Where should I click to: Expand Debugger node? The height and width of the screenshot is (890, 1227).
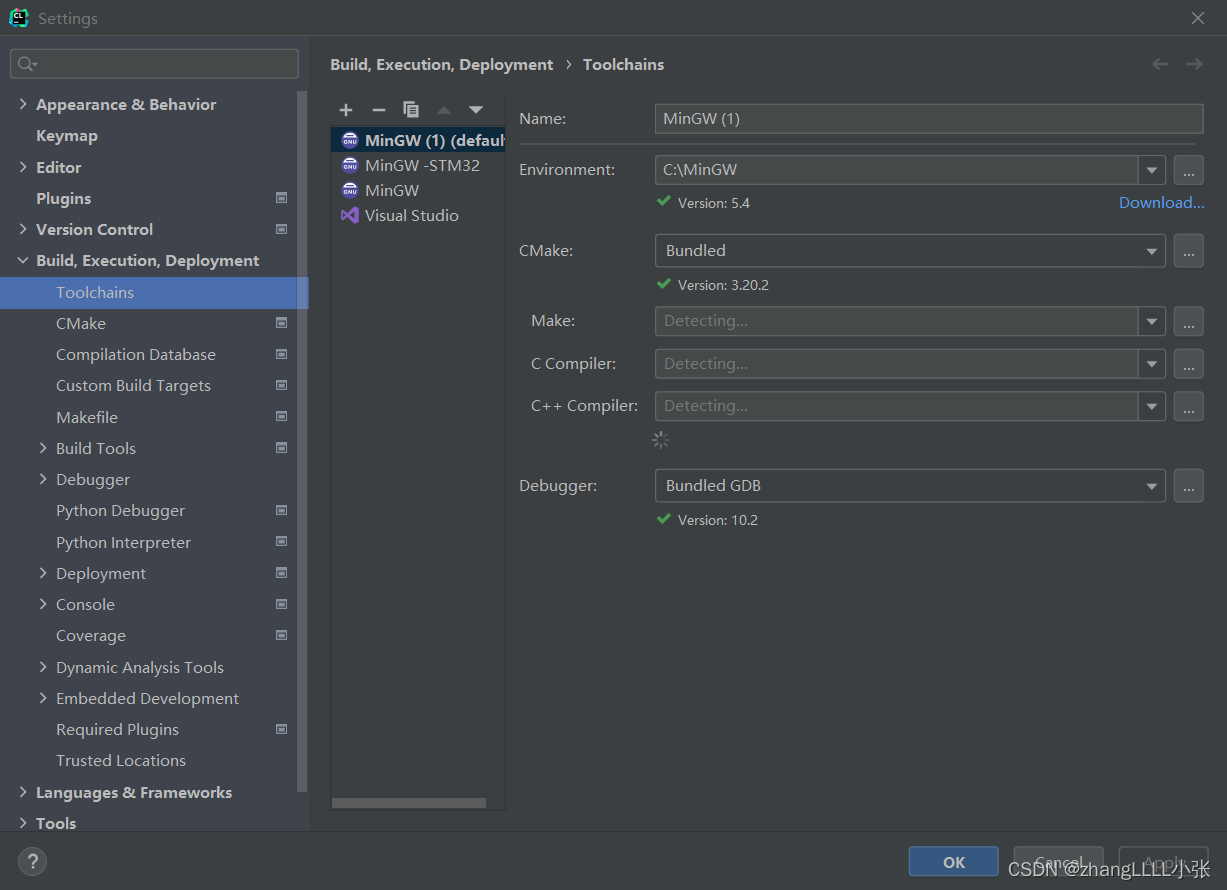[43, 479]
